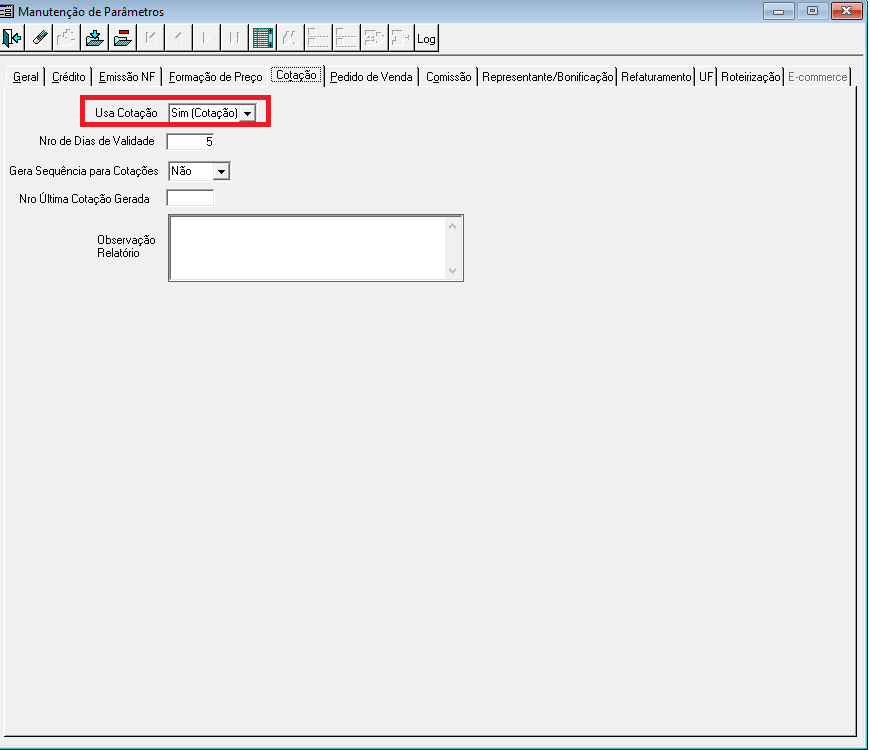Click the Observação scrollbar down arrow
Screen dimensions: 870x750
(452, 270)
